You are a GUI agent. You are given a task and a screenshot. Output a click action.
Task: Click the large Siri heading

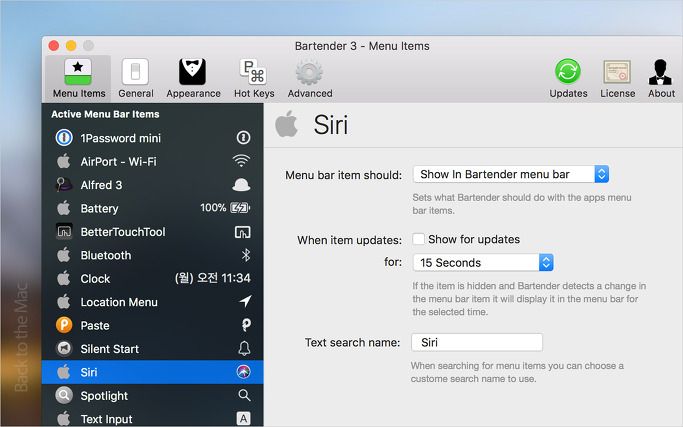click(x=331, y=125)
